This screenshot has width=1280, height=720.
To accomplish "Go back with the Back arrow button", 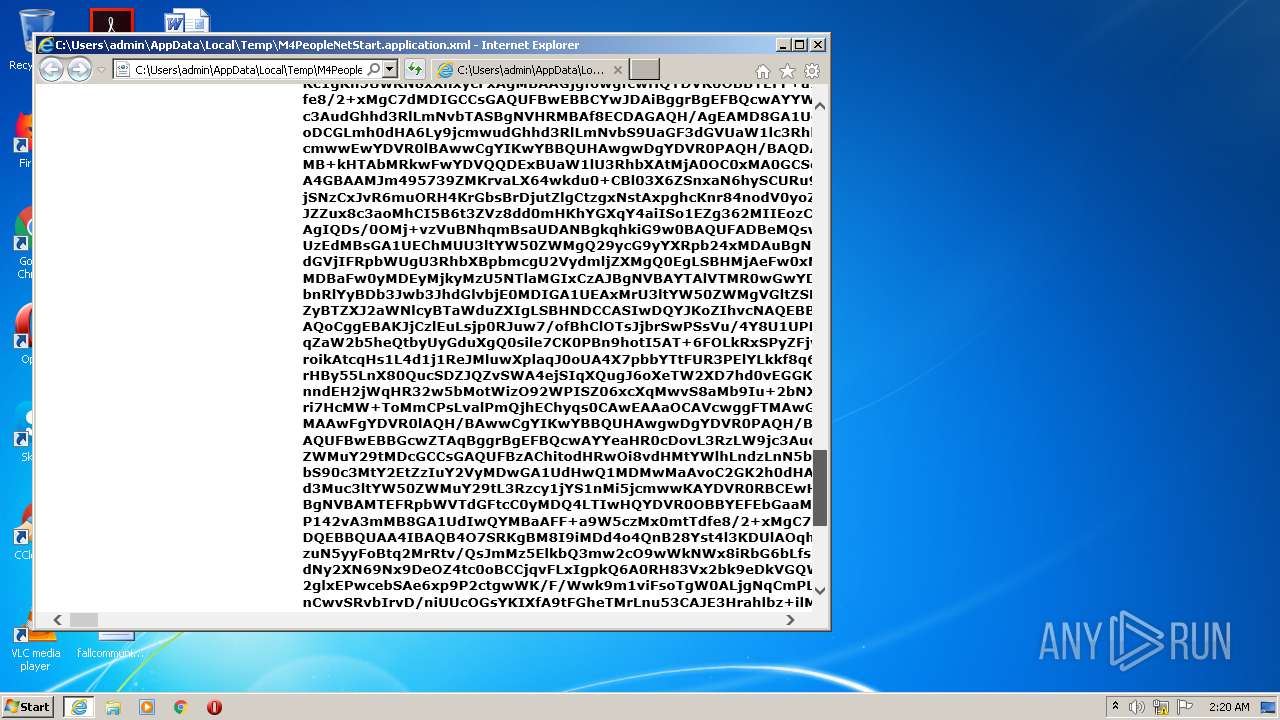I will (x=51, y=69).
